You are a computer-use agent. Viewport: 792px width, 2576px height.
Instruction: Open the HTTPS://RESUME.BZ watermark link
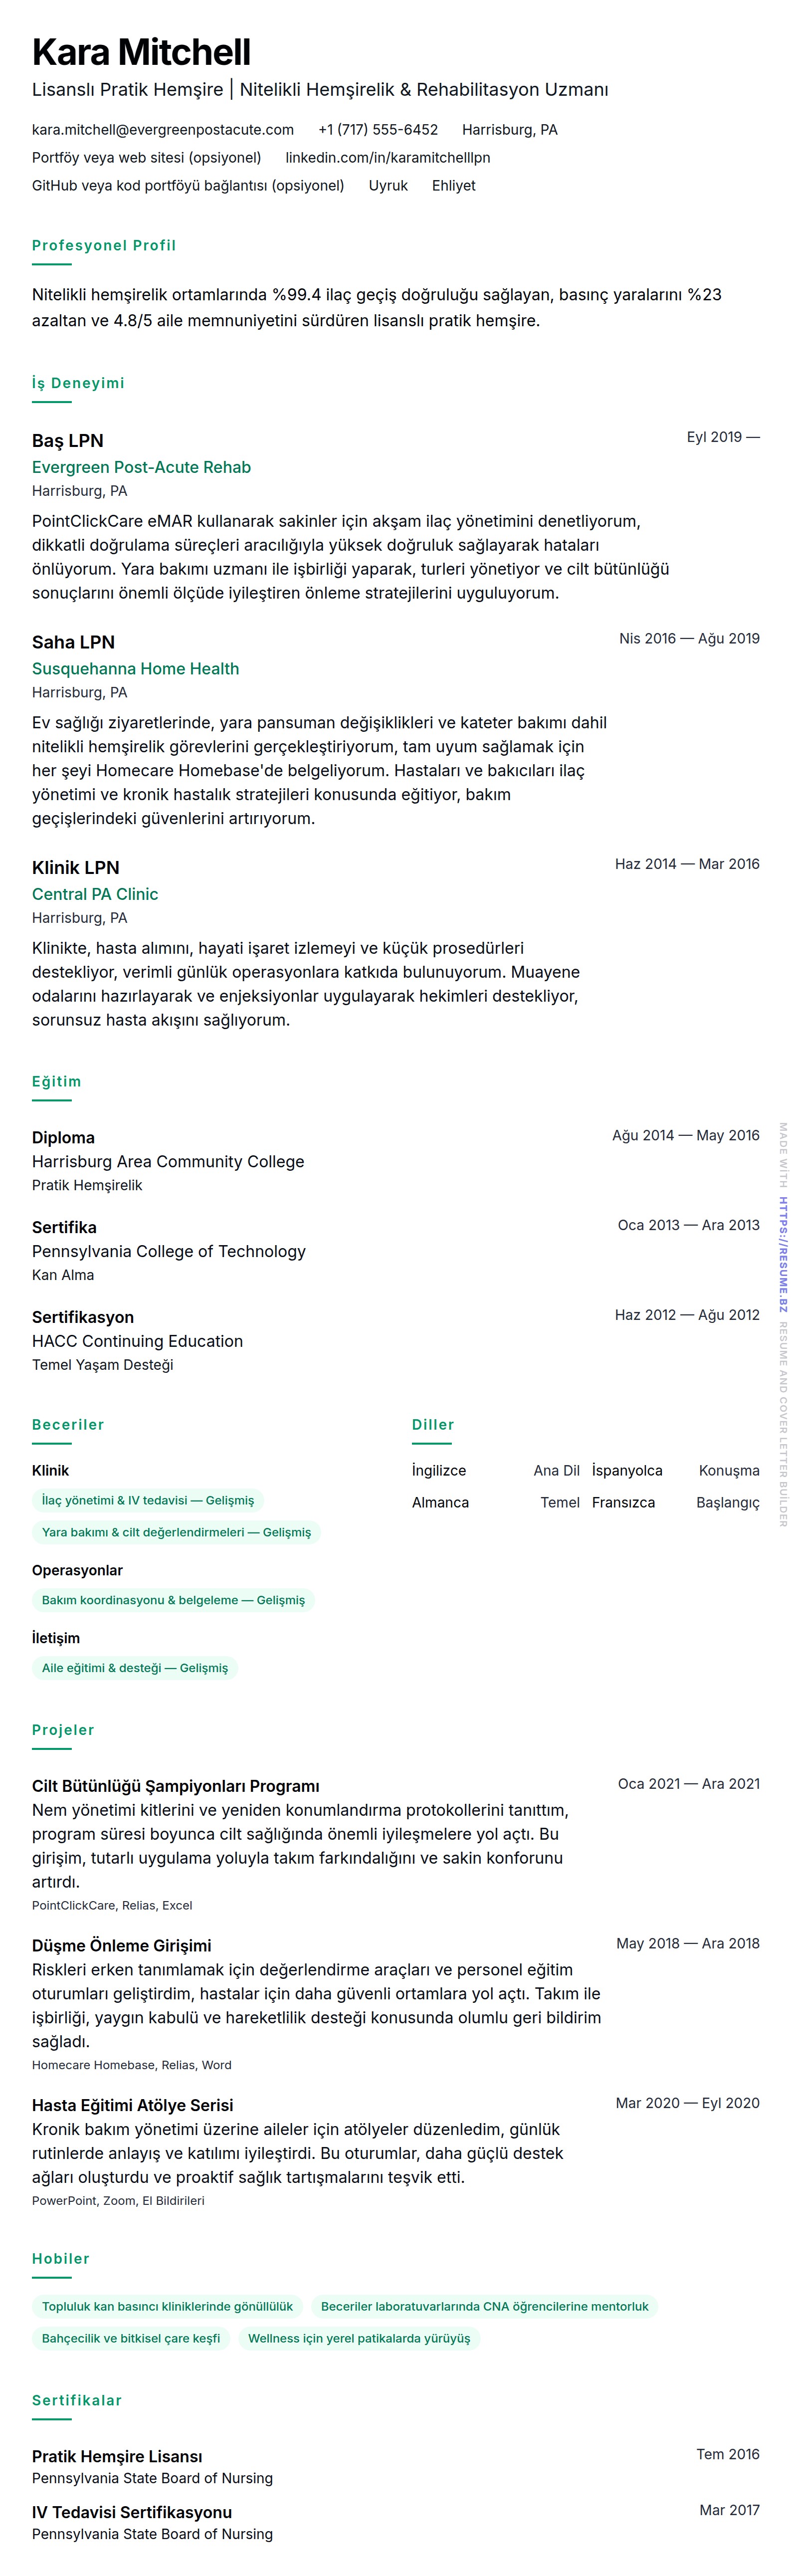pyautogui.click(x=783, y=1254)
